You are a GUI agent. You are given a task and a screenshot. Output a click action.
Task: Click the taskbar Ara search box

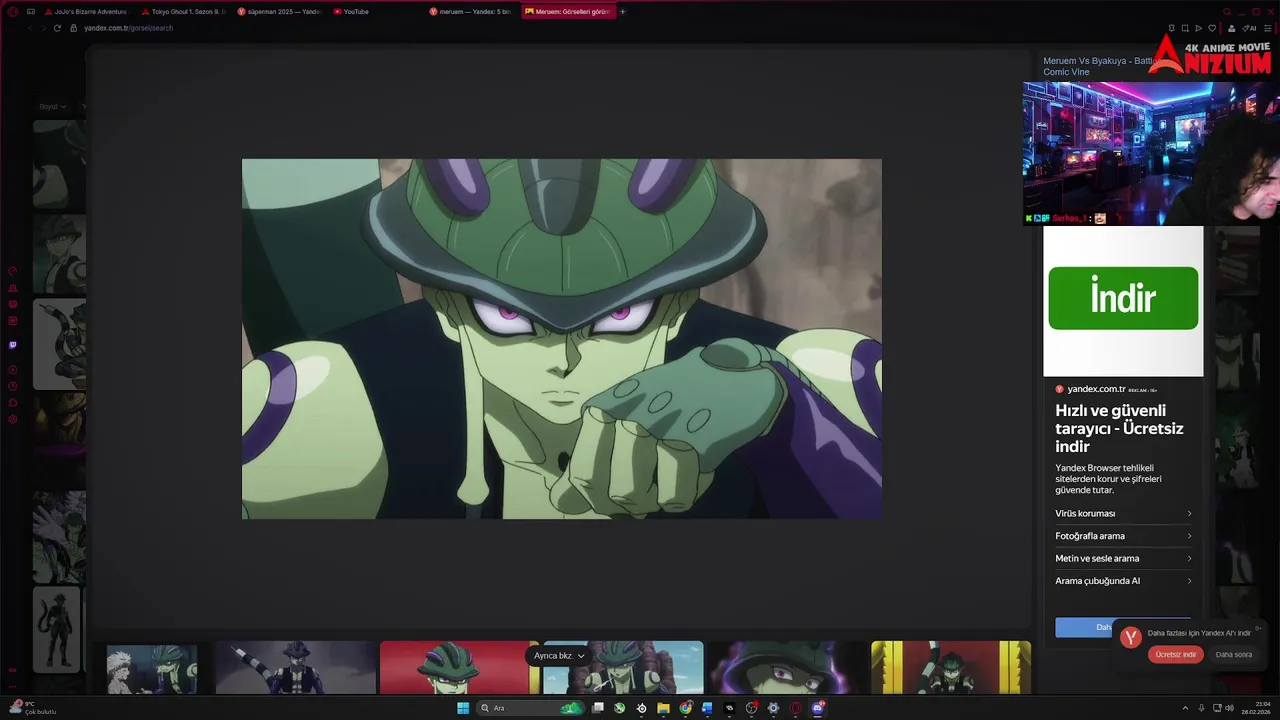pyautogui.click(x=531, y=708)
